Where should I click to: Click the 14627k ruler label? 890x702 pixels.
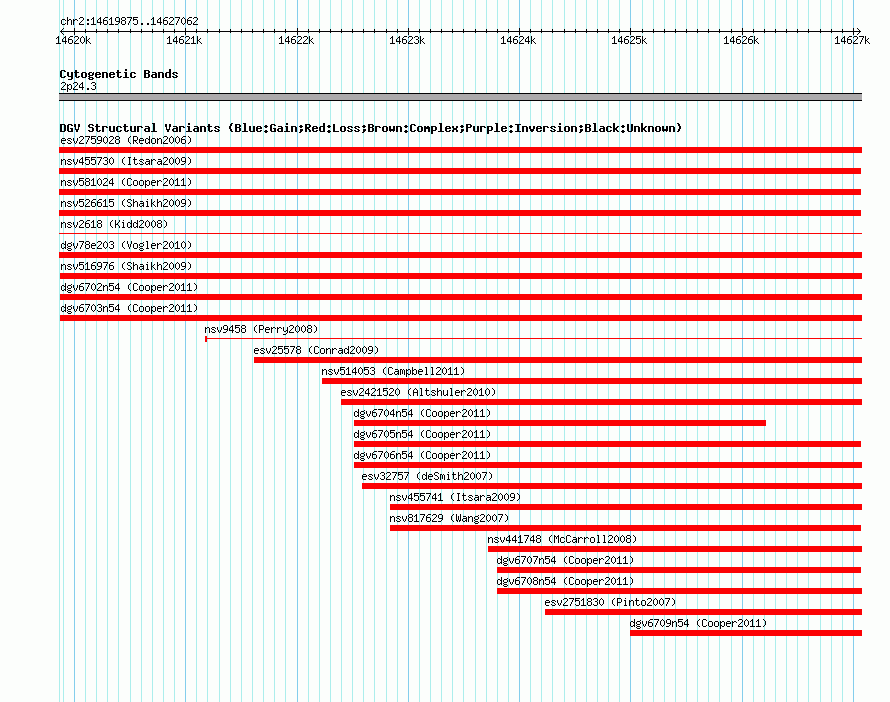(852, 40)
